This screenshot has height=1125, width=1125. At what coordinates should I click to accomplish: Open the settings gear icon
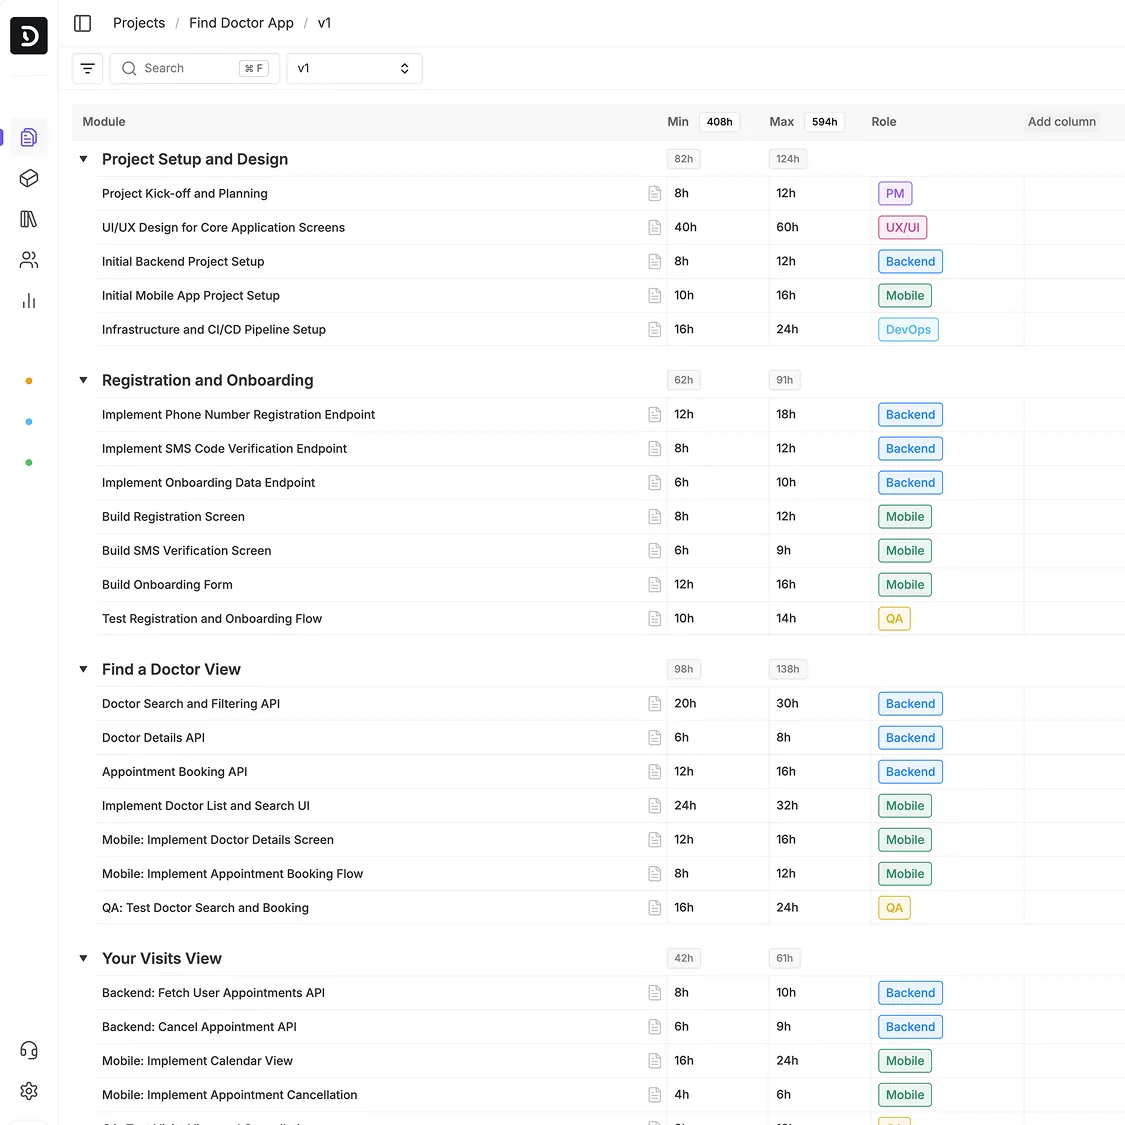pos(29,1091)
